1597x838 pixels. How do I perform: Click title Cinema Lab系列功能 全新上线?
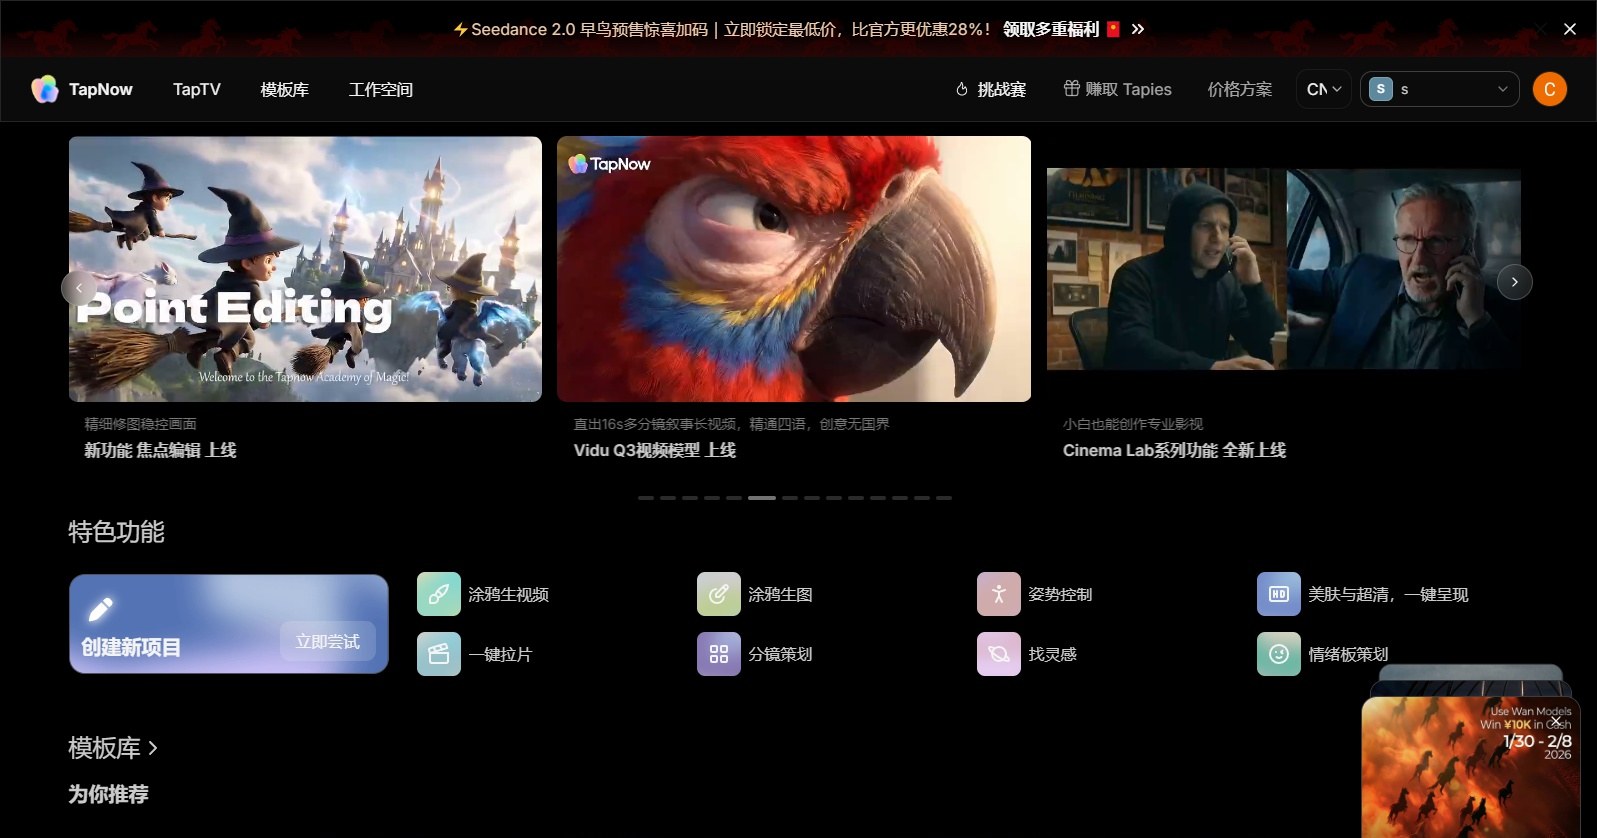(x=1175, y=450)
